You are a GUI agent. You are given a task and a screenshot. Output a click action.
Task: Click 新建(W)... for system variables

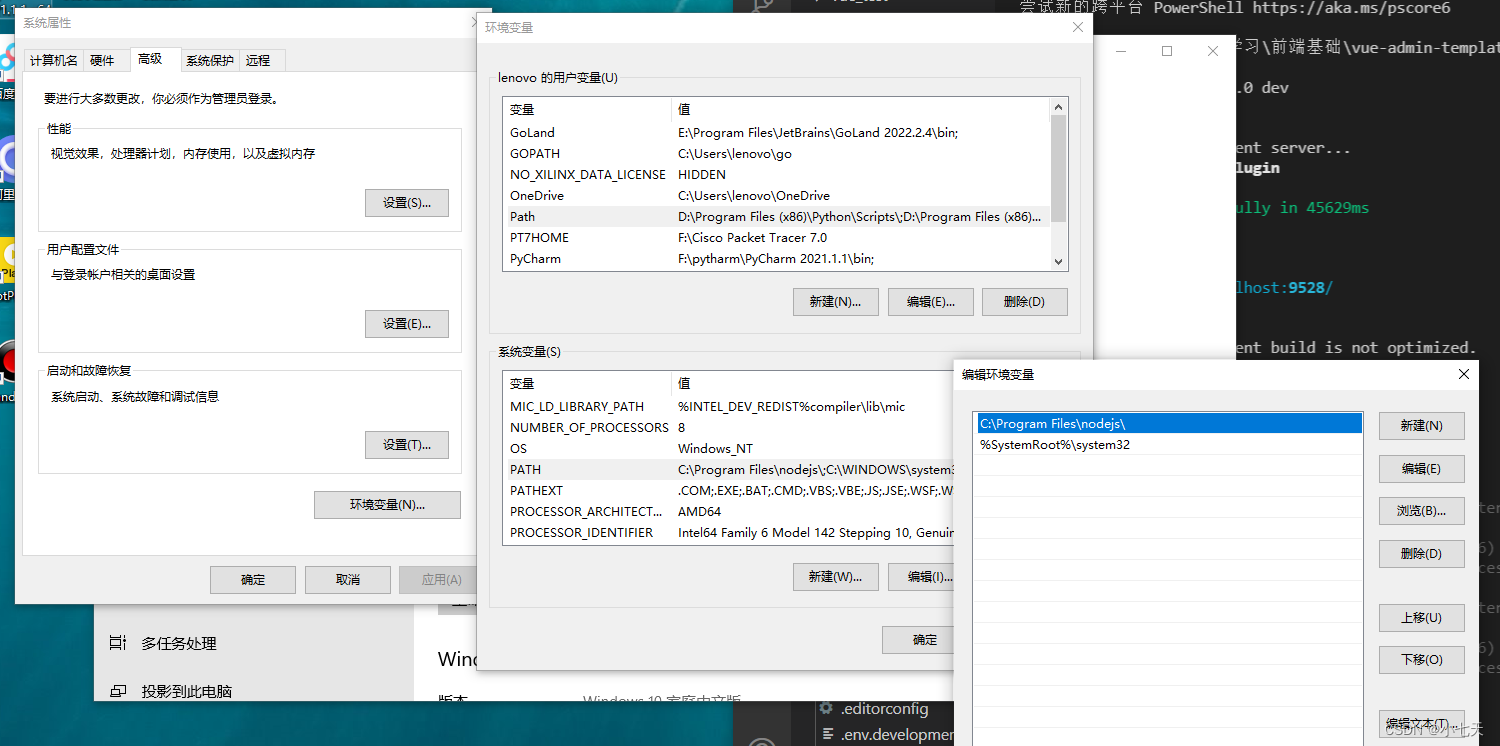tap(836, 577)
